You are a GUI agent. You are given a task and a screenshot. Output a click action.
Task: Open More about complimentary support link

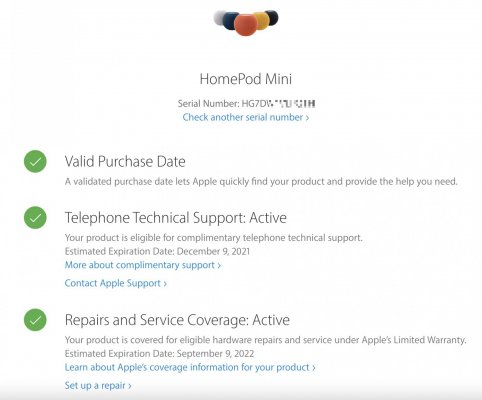[143, 265]
